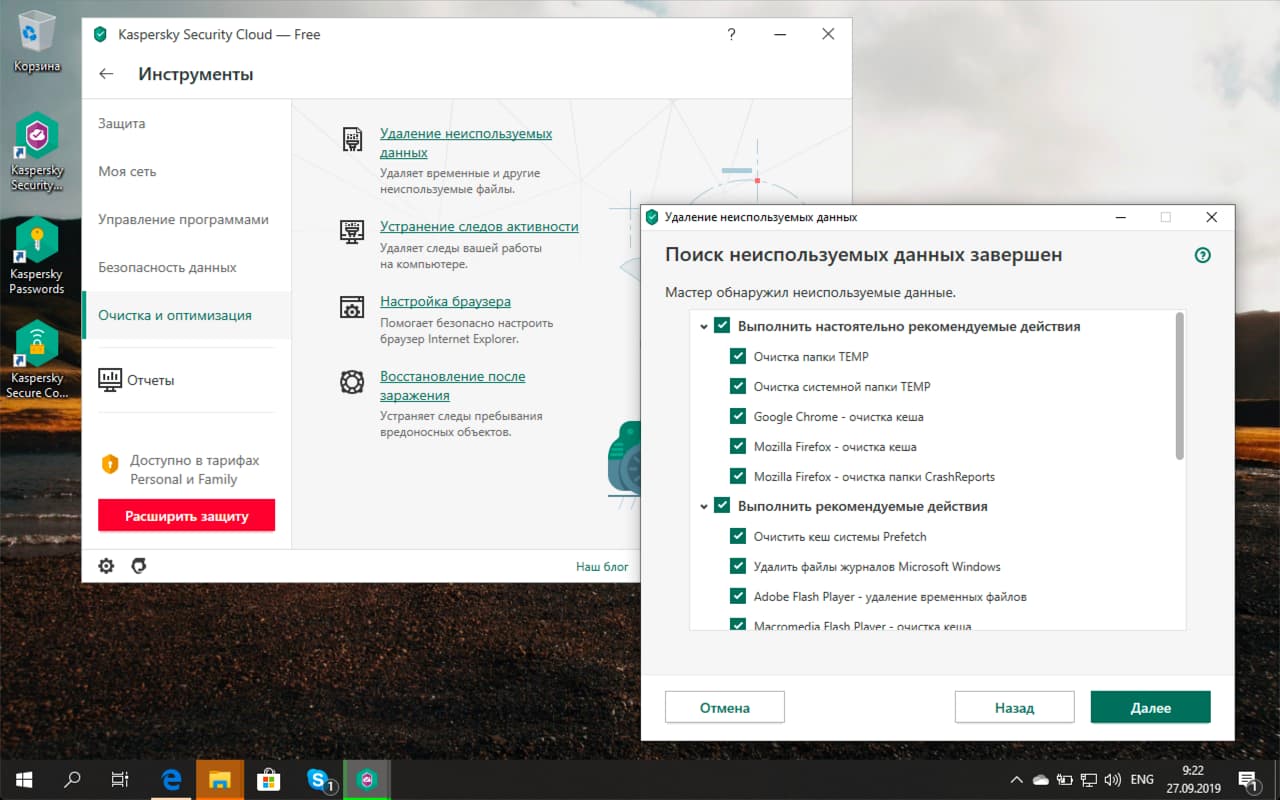1280x800 pixels.
Task: Click the Kaspersky icon in the taskbar
Action: 368,779
